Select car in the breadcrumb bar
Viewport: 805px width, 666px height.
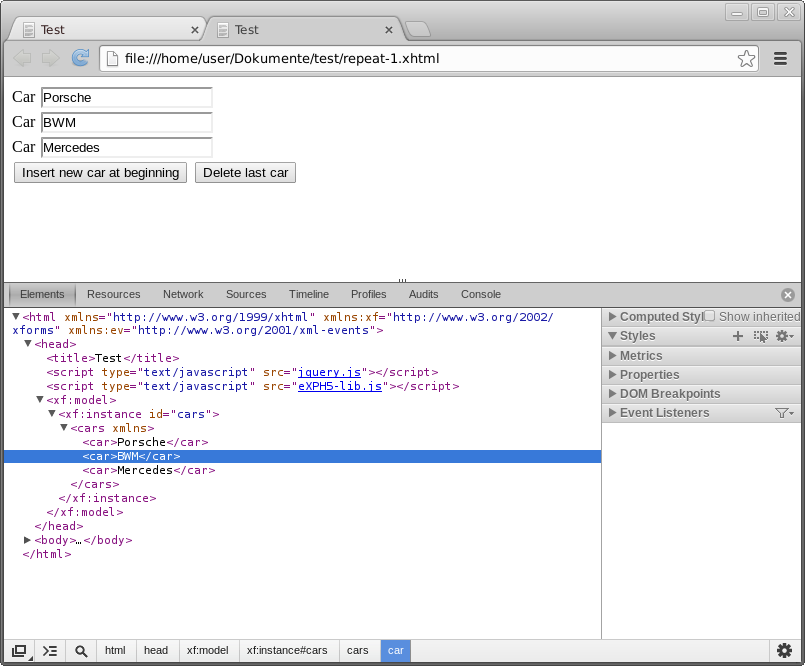(x=395, y=651)
